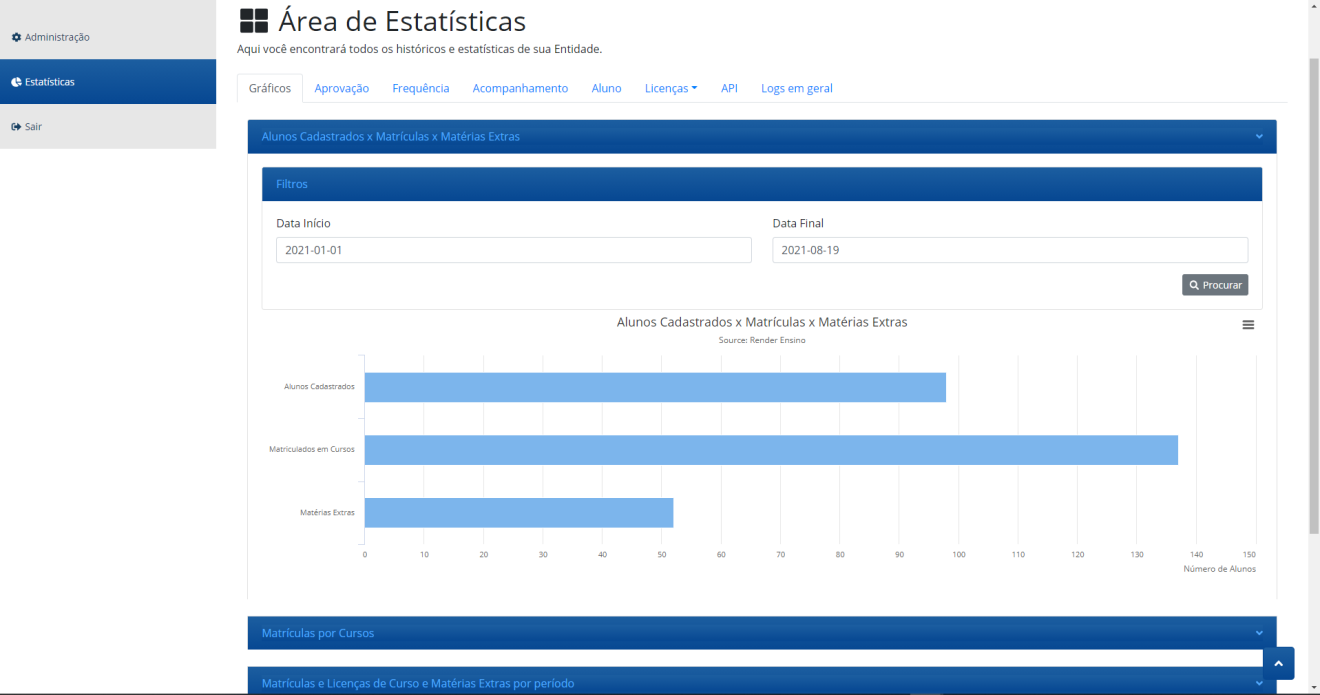Image resolution: width=1320 pixels, height=695 pixels.
Task: Open the Frequência tab
Action: [421, 88]
